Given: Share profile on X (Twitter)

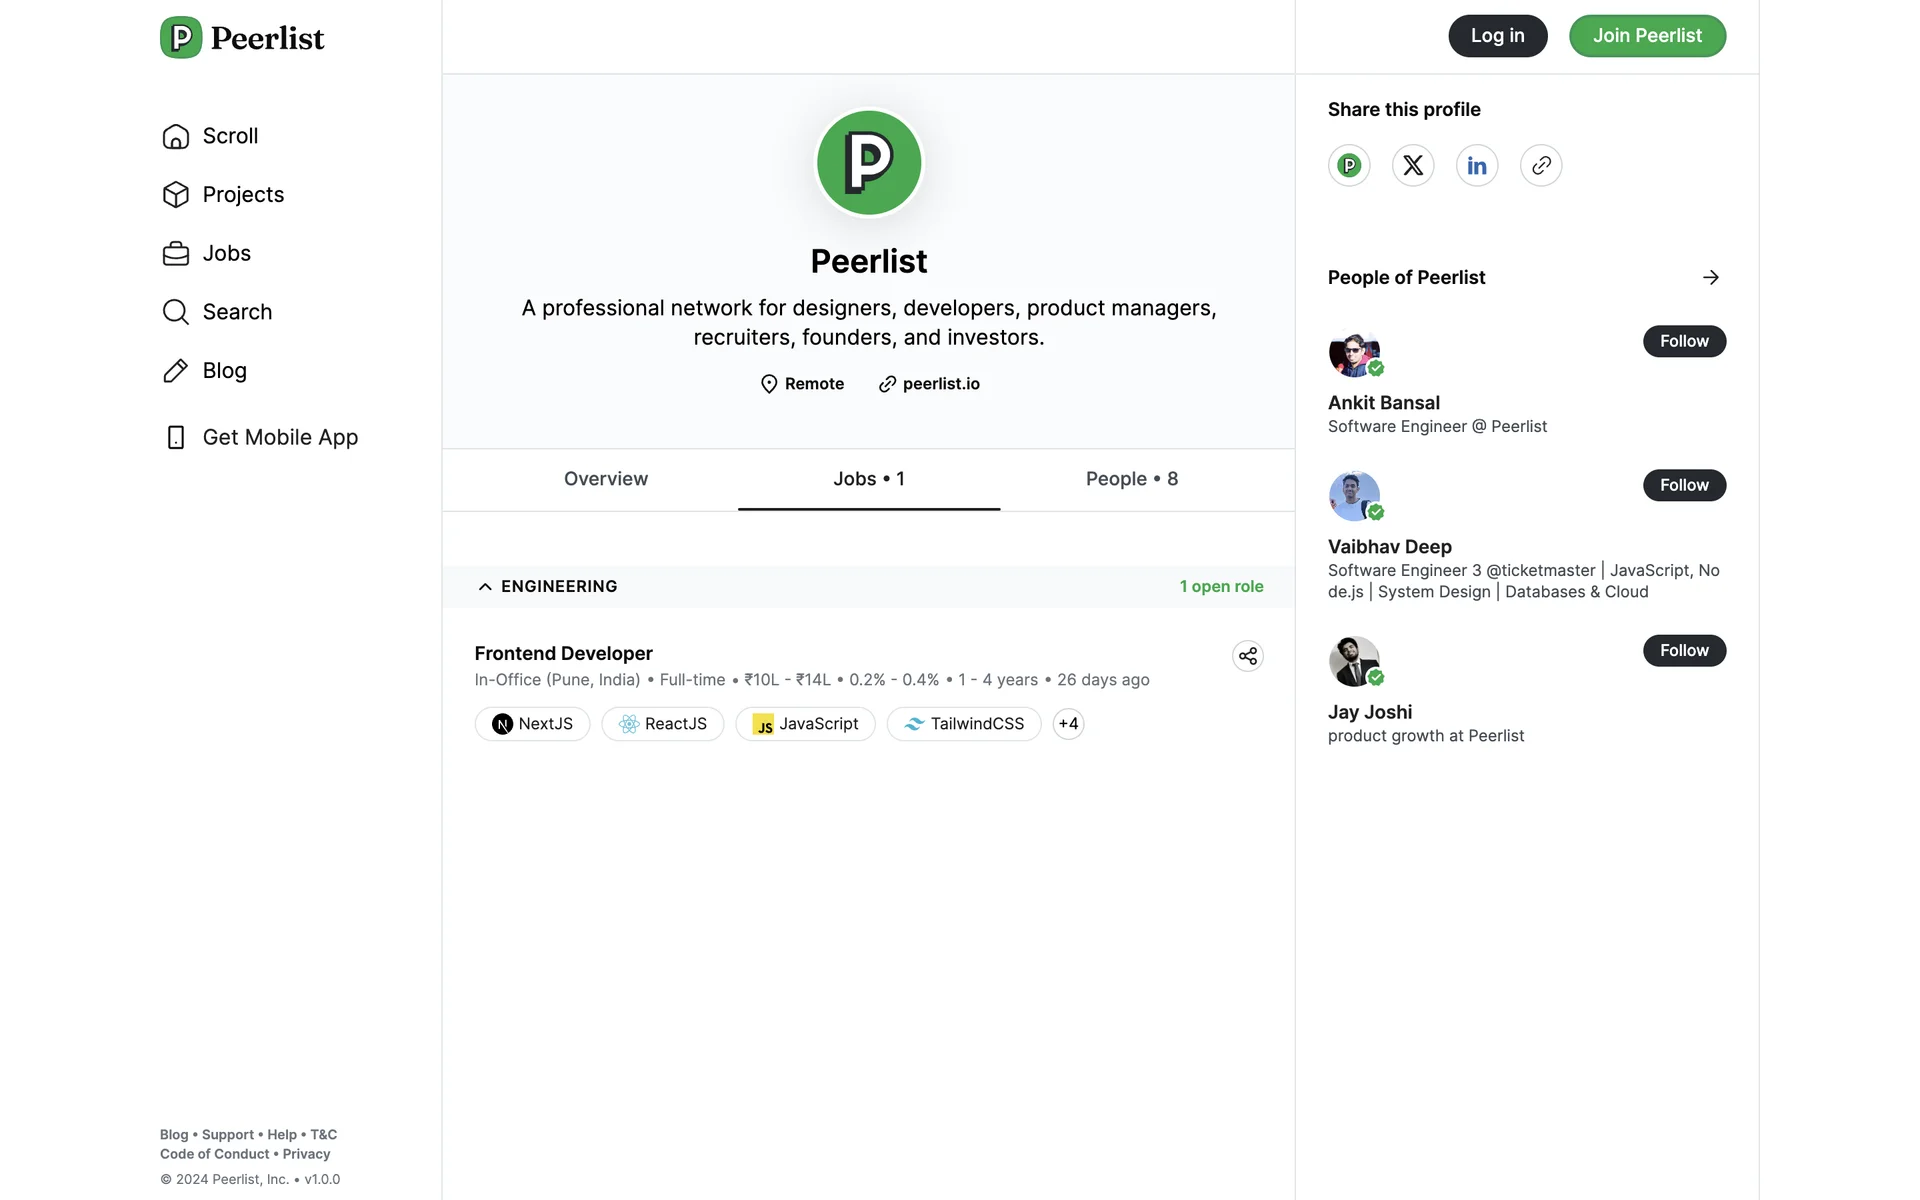Looking at the screenshot, I should pos(1412,166).
